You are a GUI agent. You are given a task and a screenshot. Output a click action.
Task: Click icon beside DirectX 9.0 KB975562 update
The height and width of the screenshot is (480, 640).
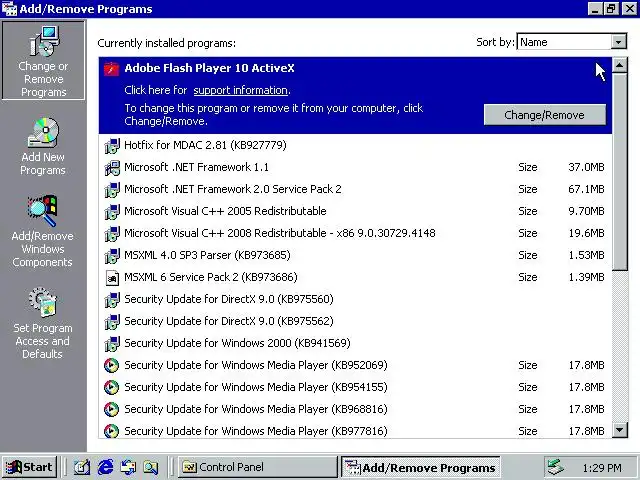coord(112,322)
